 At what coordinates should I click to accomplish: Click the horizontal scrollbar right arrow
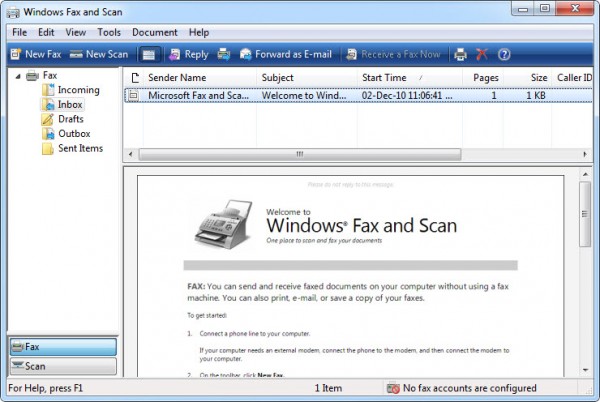click(x=585, y=154)
